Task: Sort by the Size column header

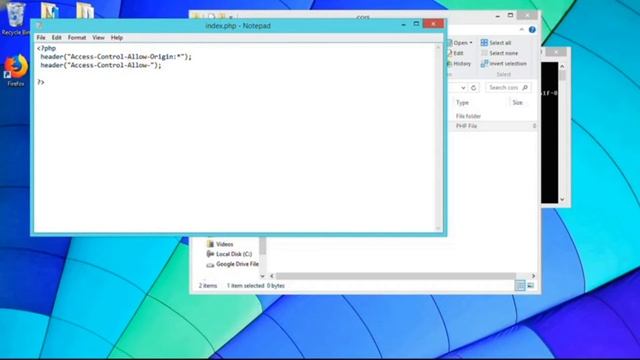Action: tap(518, 103)
